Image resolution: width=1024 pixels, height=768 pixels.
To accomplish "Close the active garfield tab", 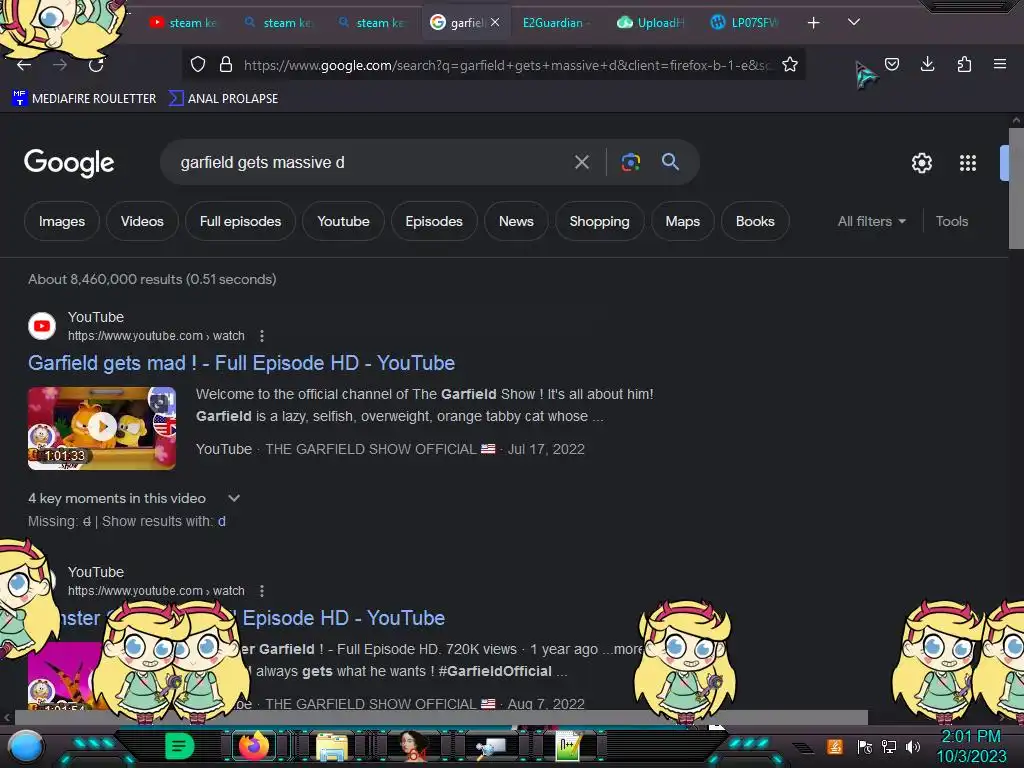I will (x=495, y=22).
